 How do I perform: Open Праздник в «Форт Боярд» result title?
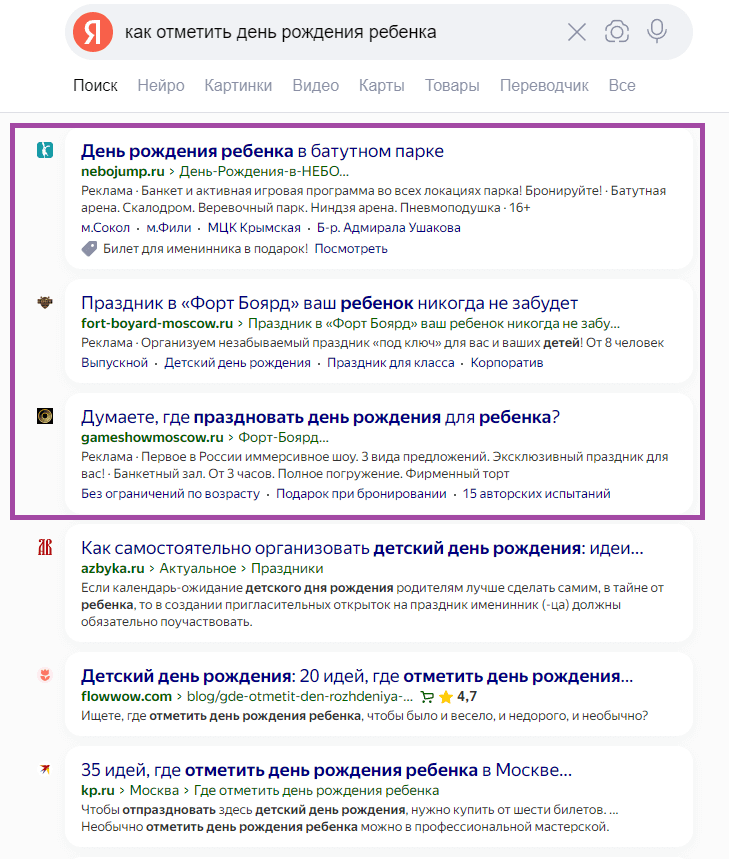point(329,303)
